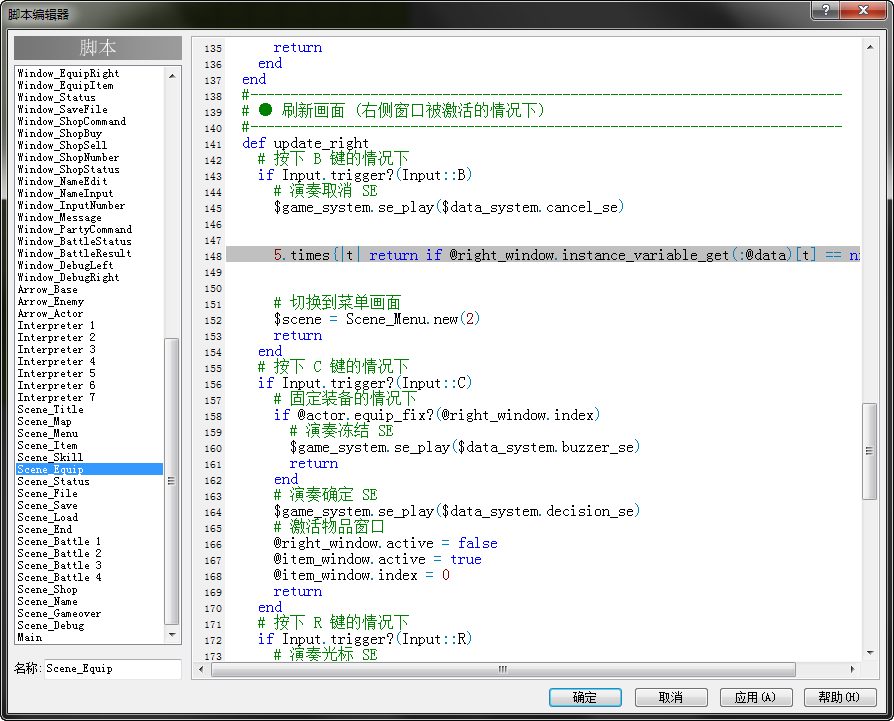Viewport: 894px width, 721px height.
Task: Click horizontal scrollbar left arrow
Action: point(201,669)
